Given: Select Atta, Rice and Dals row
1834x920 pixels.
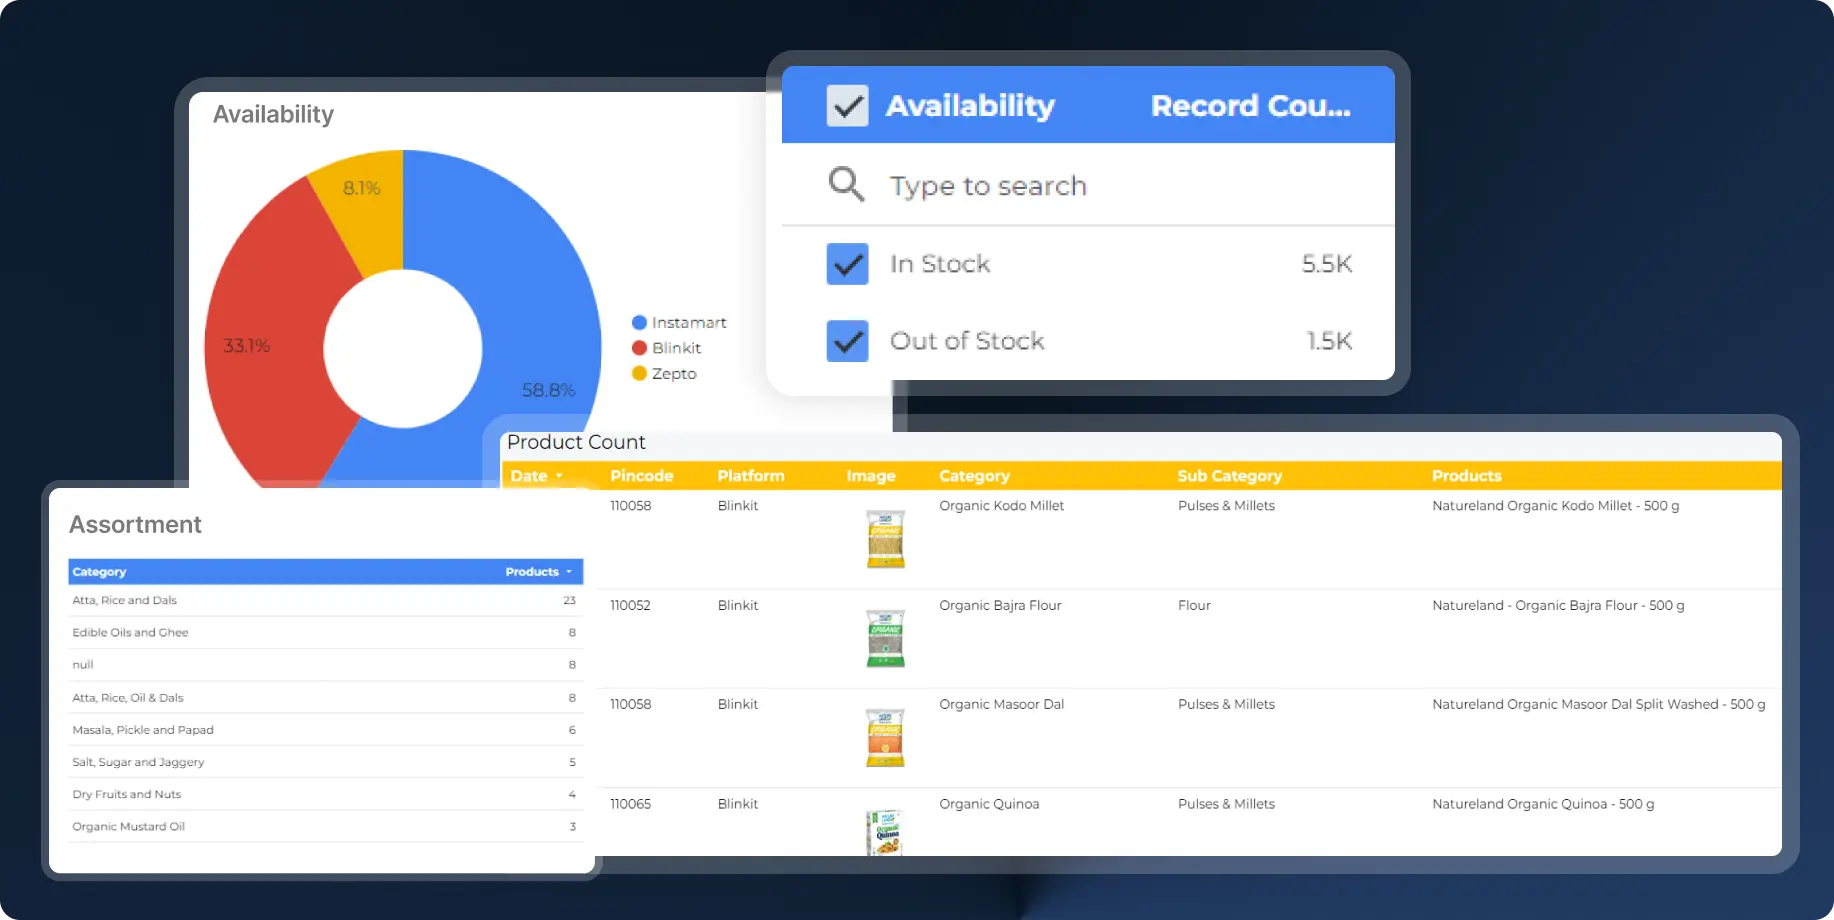Looking at the screenshot, I should tap(325, 601).
